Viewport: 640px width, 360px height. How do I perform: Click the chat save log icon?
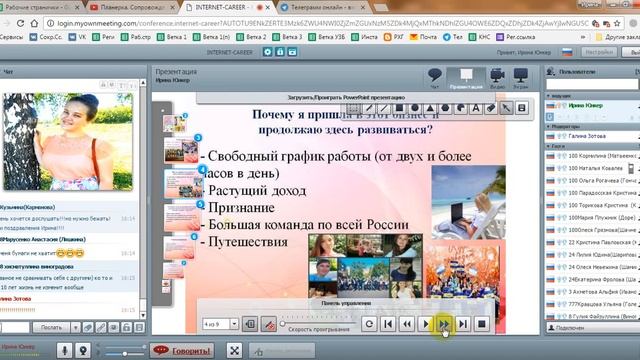(x=140, y=327)
